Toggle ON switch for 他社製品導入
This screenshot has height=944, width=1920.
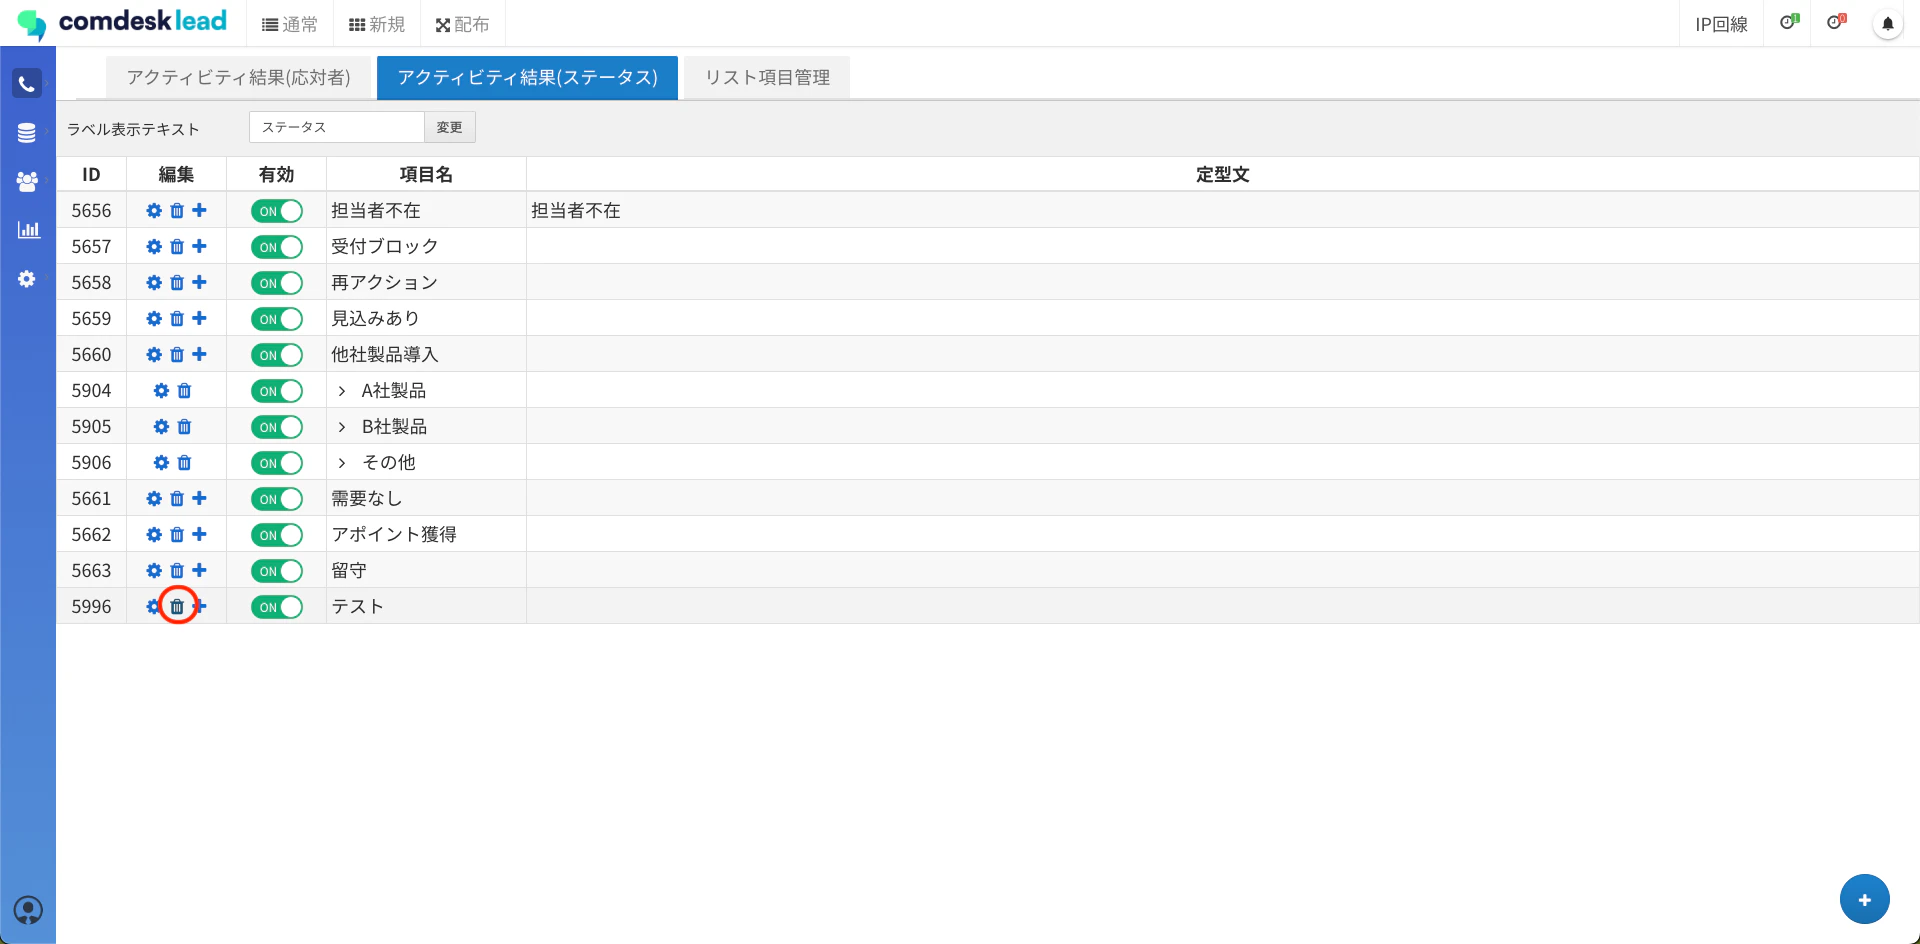pyautogui.click(x=277, y=355)
